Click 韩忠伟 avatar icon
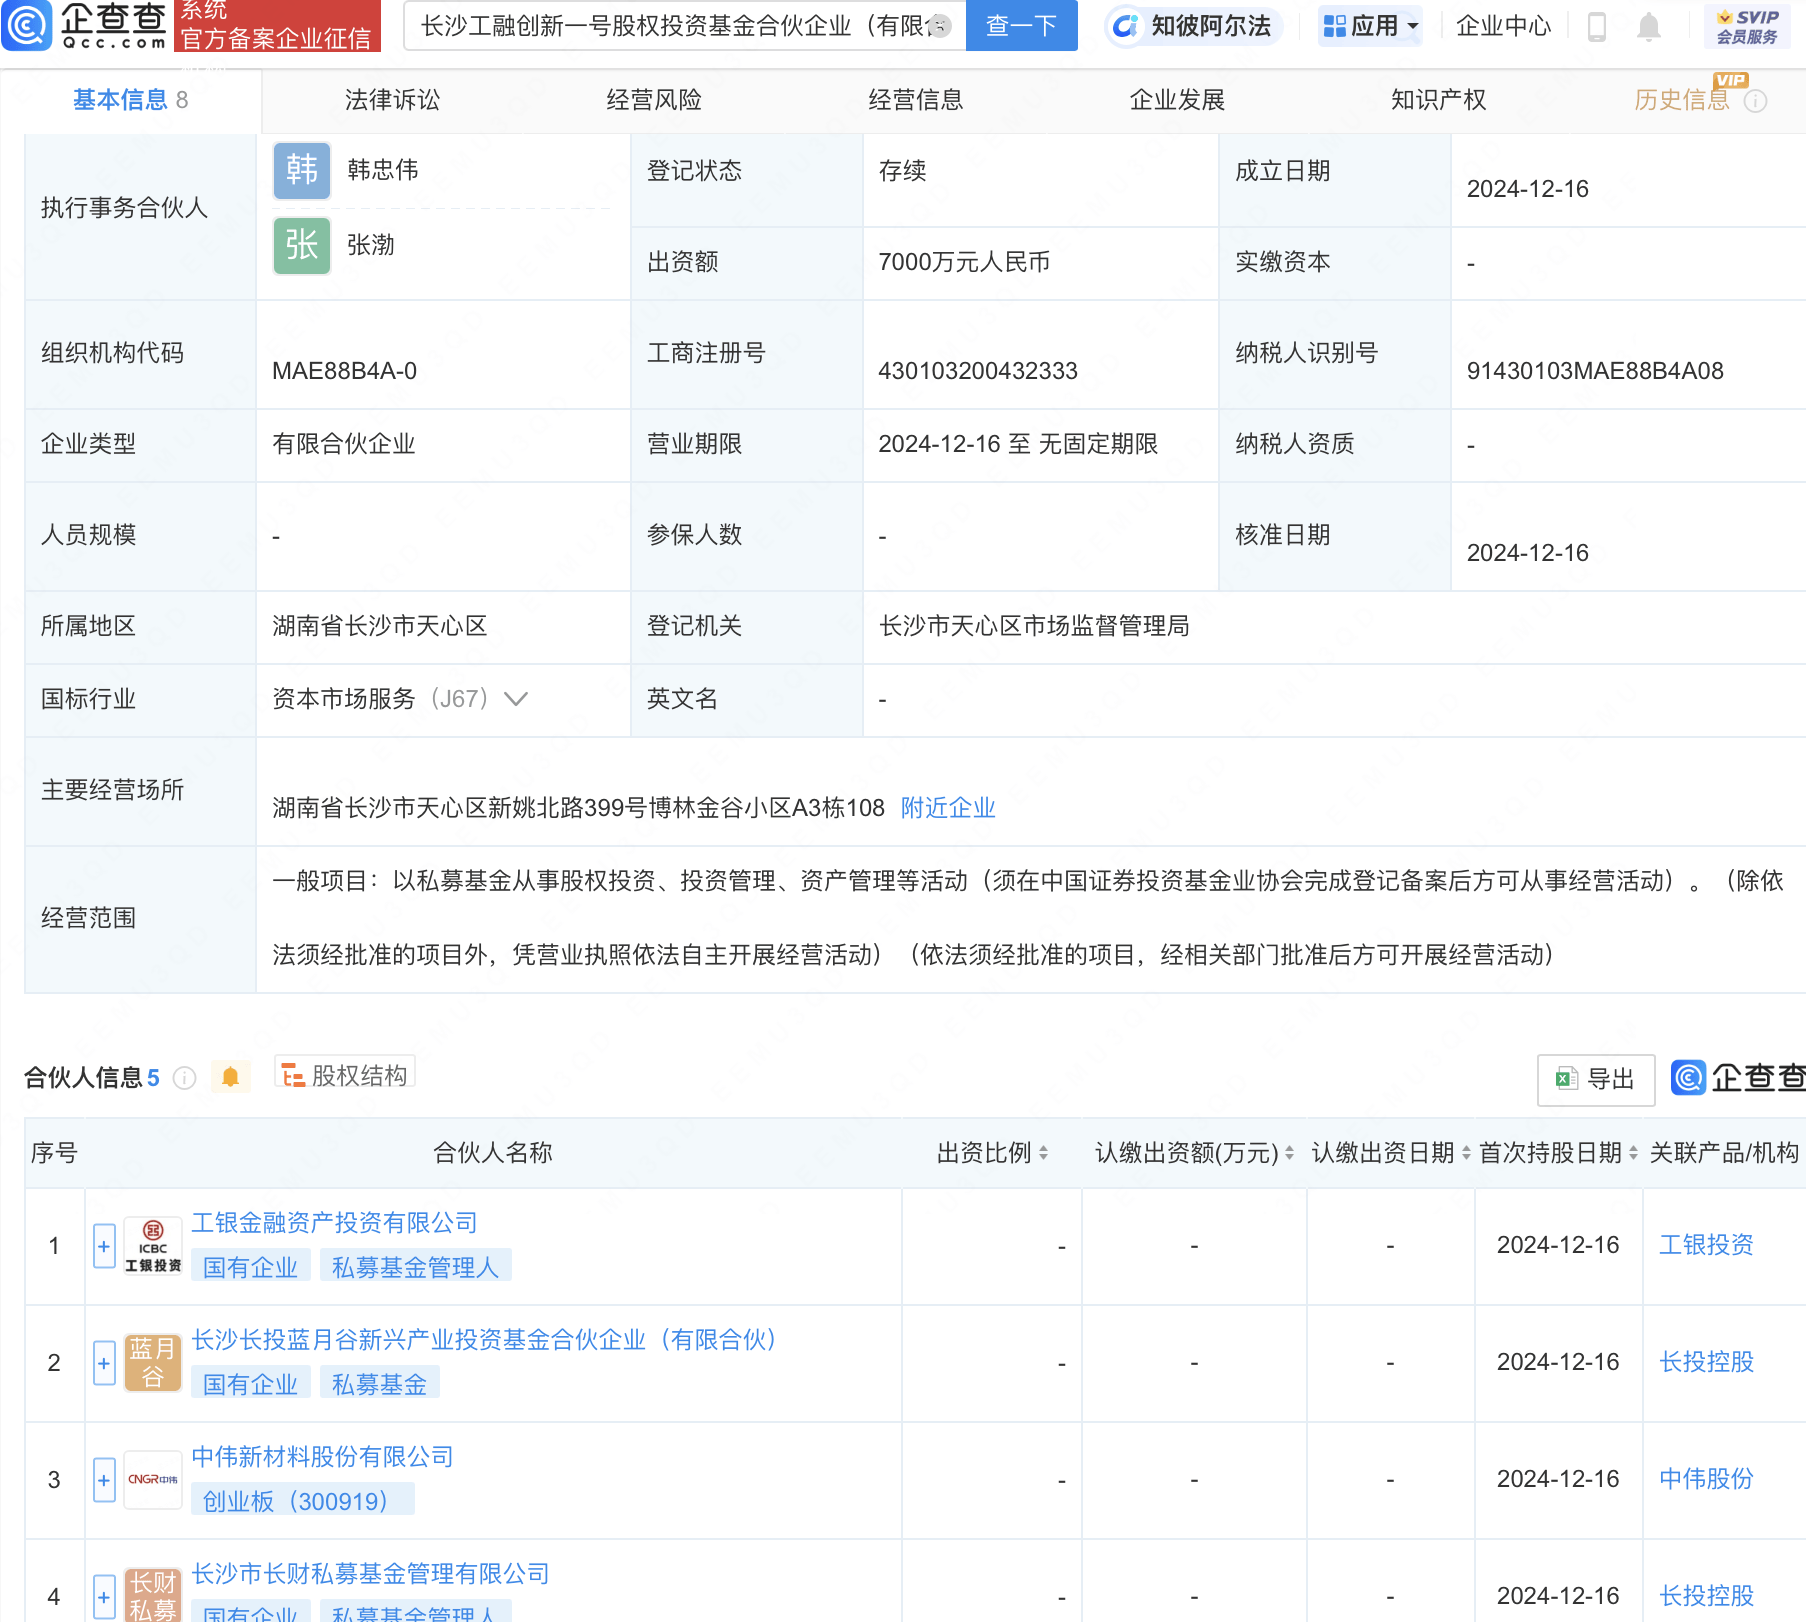The height and width of the screenshot is (1622, 1806). [302, 171]
